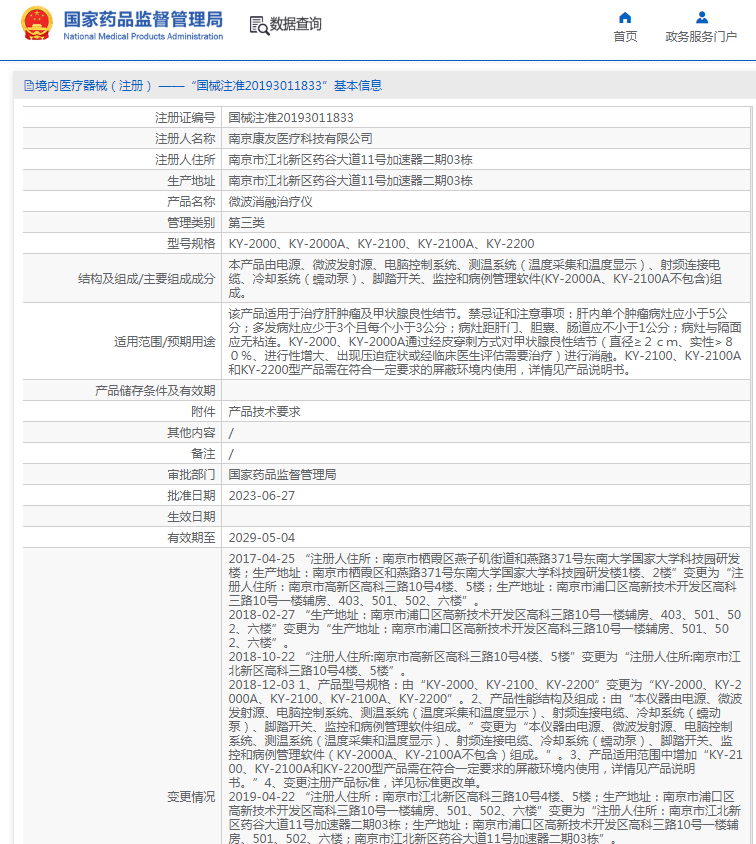Click the 2017-04-25 change record entry
Image resolution: width=756 pixels, height=844 pixels.
pos(486,580)
